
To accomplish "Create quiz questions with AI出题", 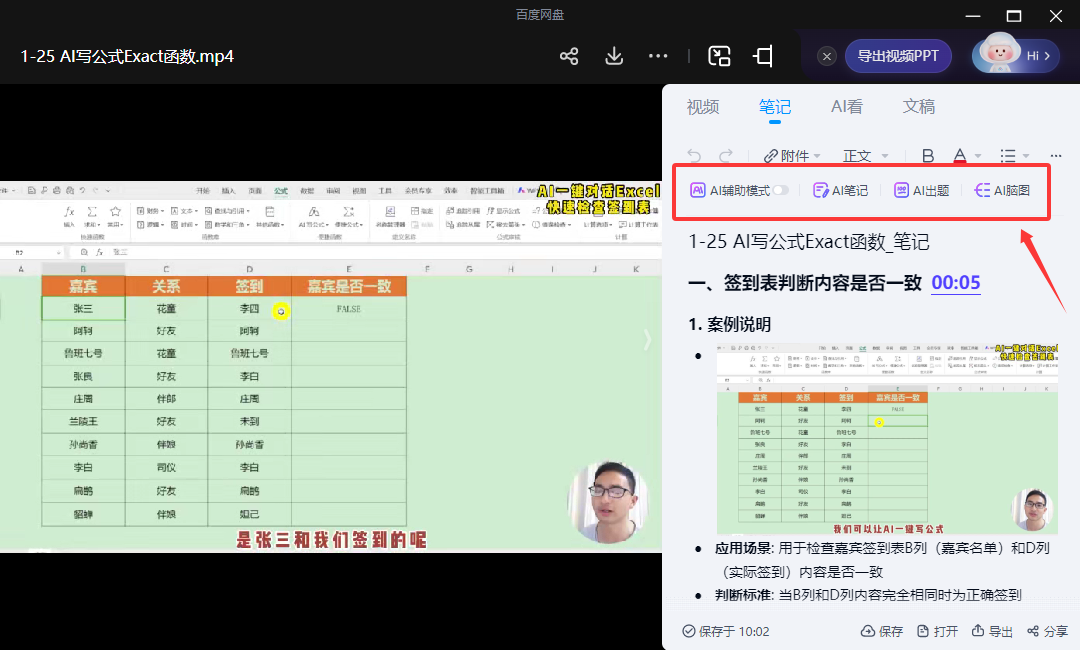I will tap(921, 189).
